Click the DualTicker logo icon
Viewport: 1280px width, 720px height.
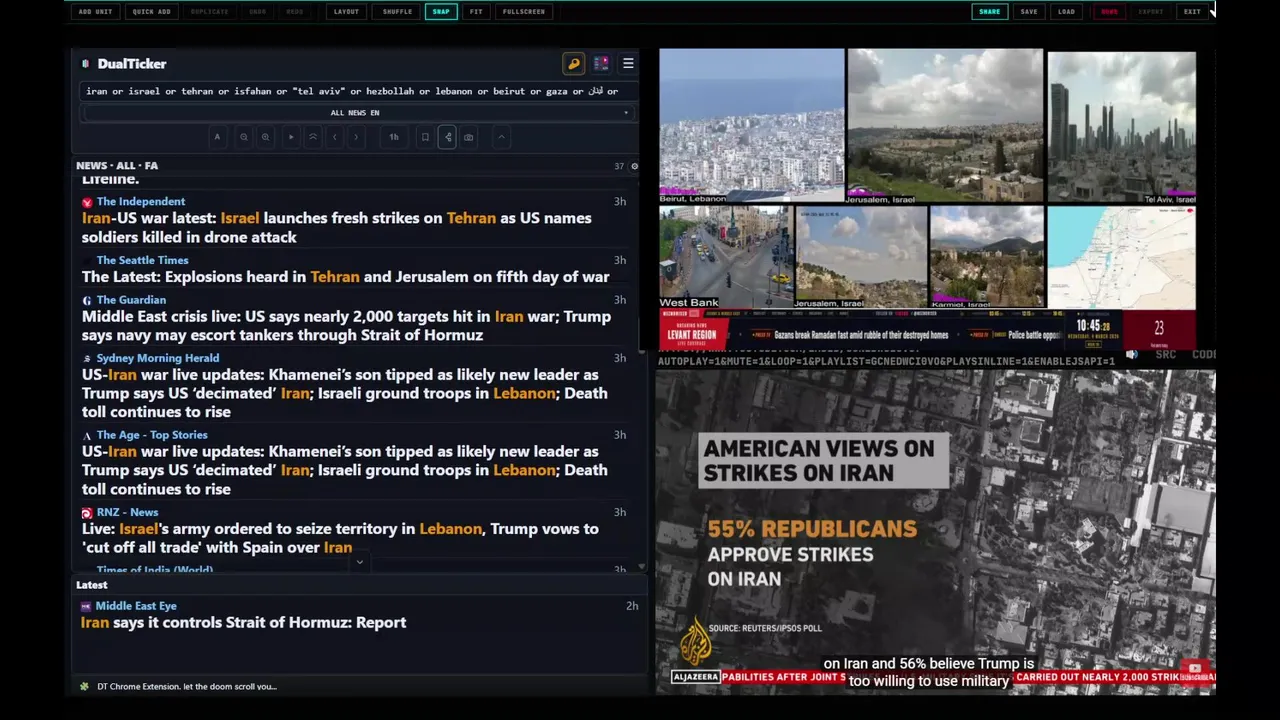[x=86, y=64]
